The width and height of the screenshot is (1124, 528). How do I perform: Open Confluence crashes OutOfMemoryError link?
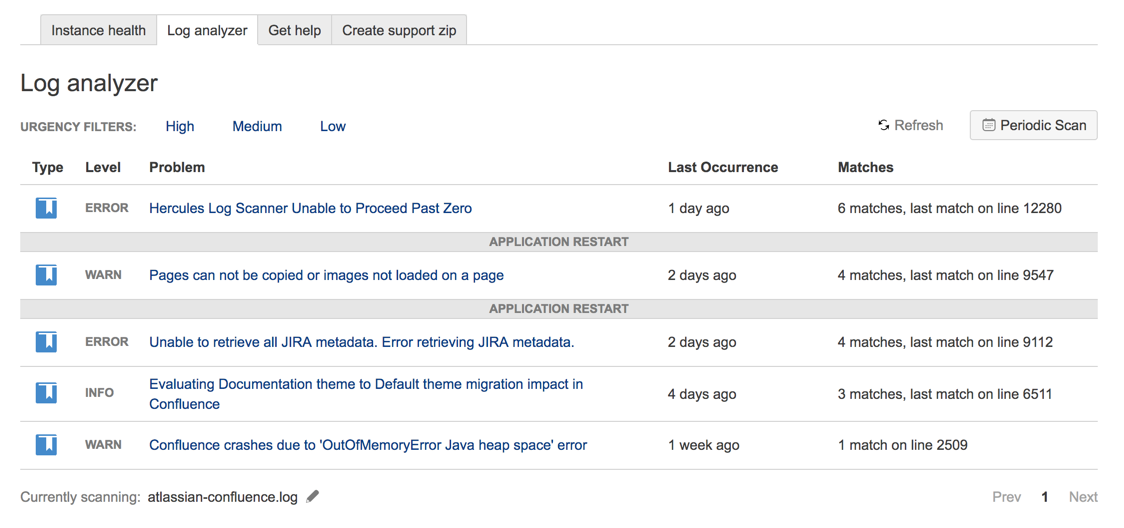click(368, 445)
